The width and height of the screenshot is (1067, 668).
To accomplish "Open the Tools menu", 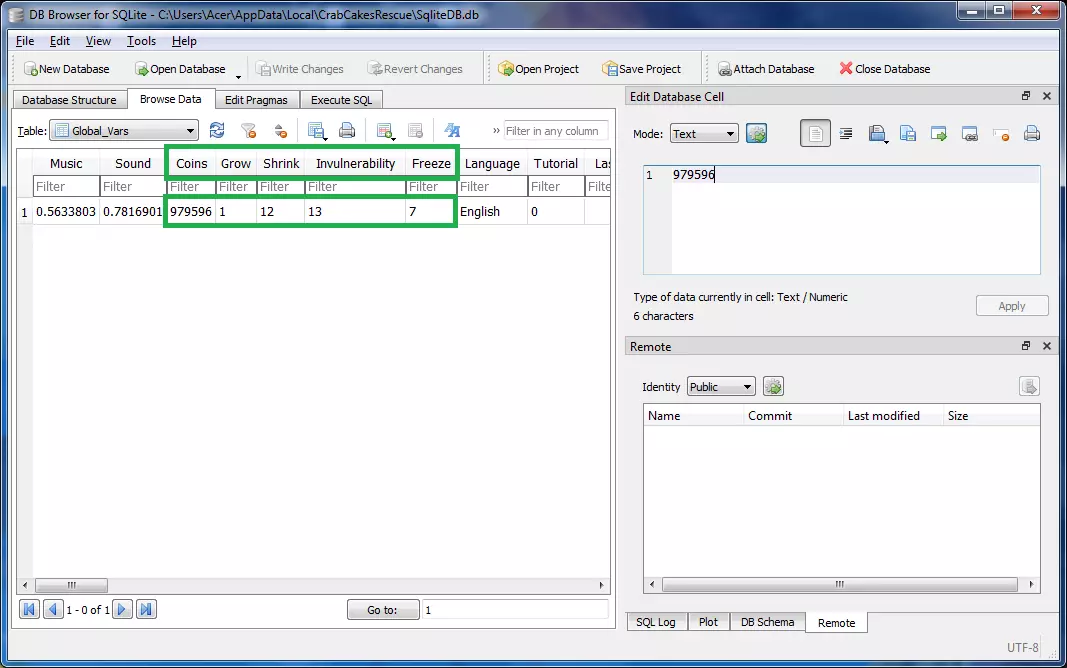I will (x=141, y=41).
